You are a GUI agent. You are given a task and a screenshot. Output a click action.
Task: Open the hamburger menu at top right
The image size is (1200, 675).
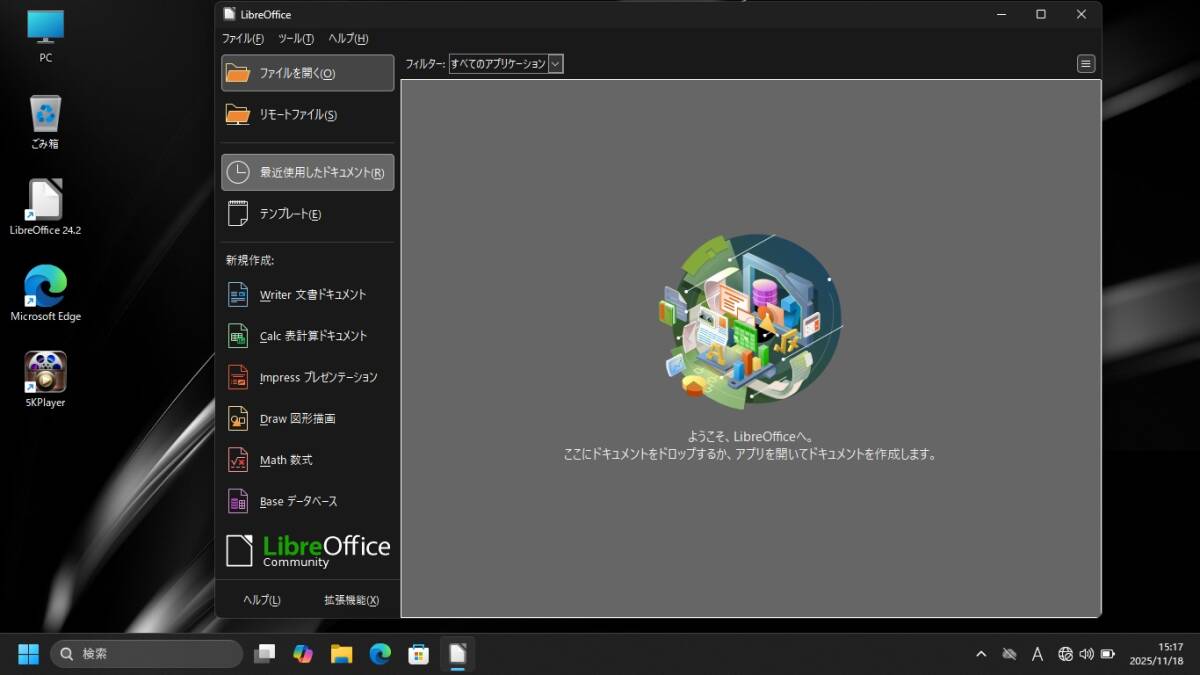pos(1086,64)
